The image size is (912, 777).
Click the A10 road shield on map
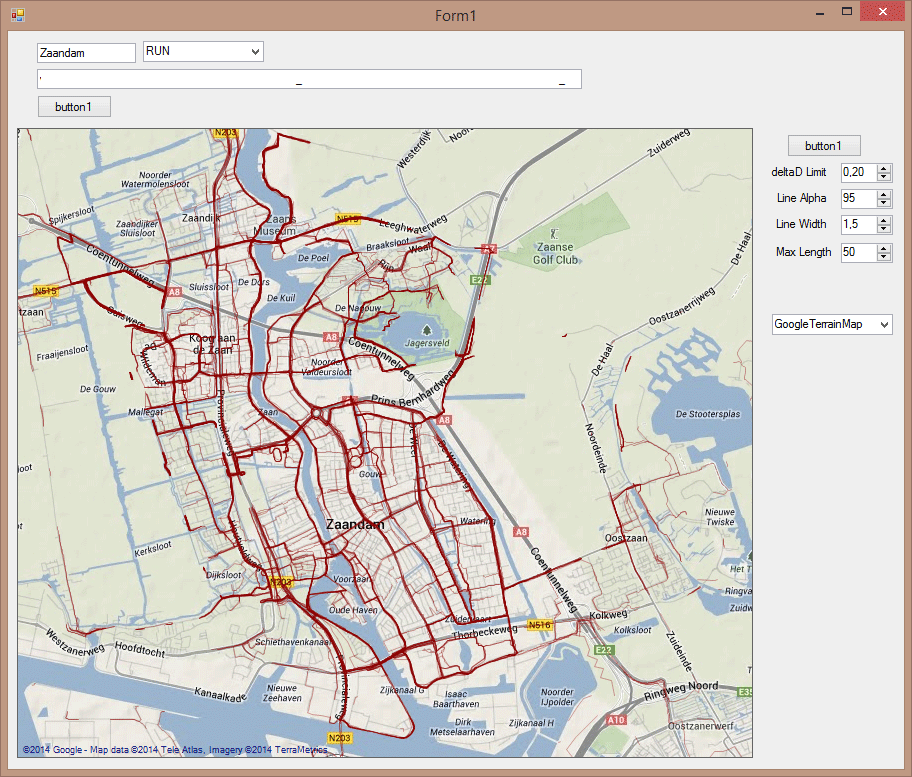click(x=617, y=720)
